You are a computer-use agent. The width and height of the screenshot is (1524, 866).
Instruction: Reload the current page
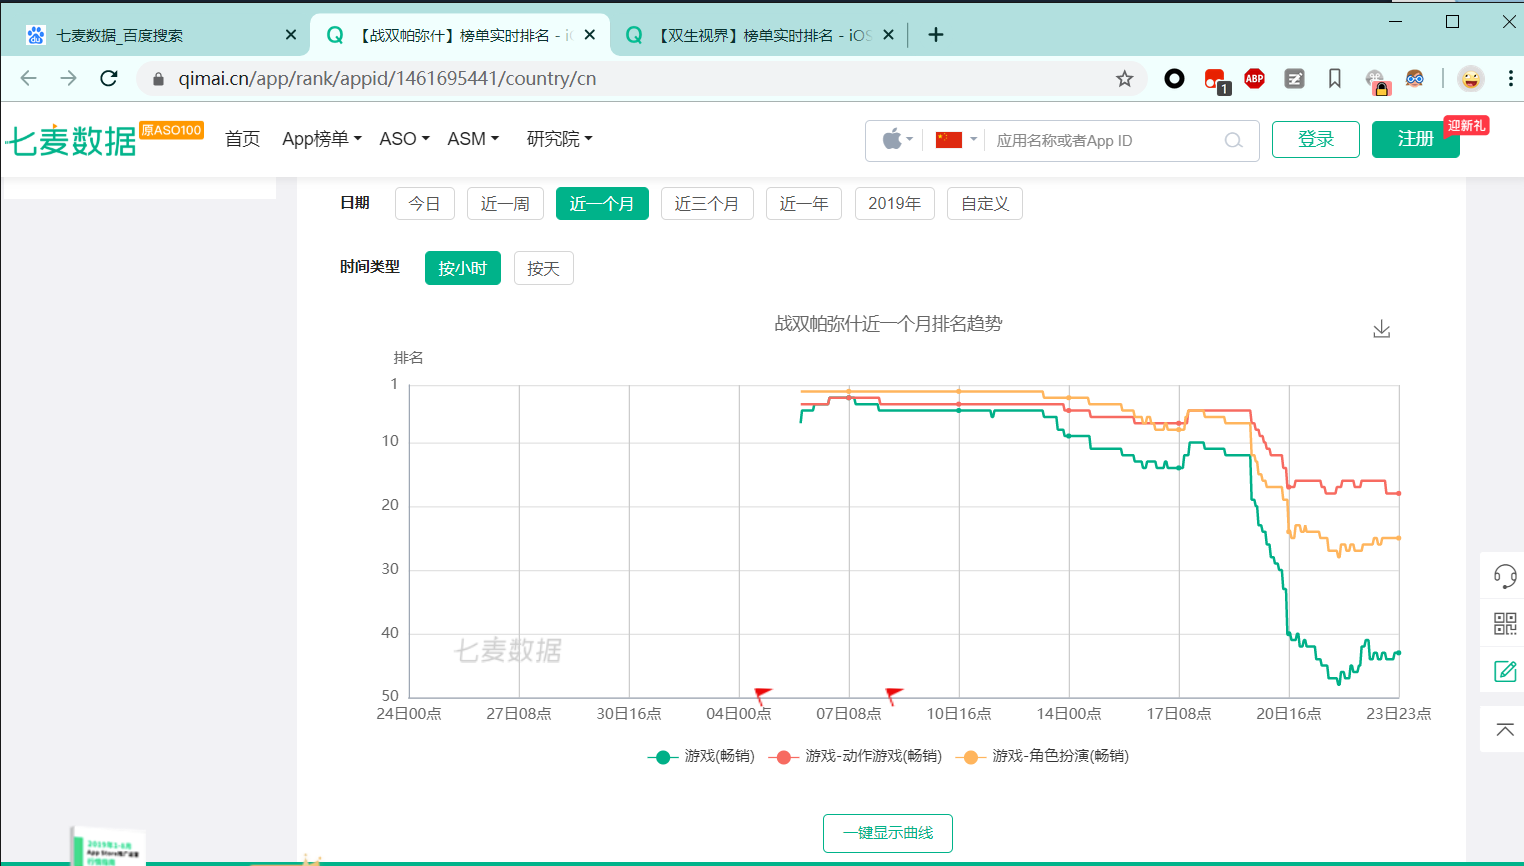pyautogui.click(x=109, y=78)
